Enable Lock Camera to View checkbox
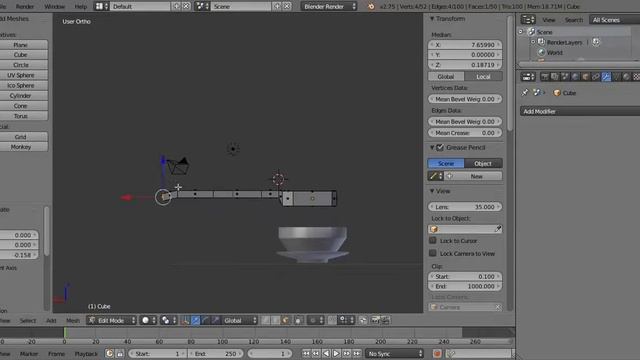The image size is (640, 360). [x=433, y=253]
